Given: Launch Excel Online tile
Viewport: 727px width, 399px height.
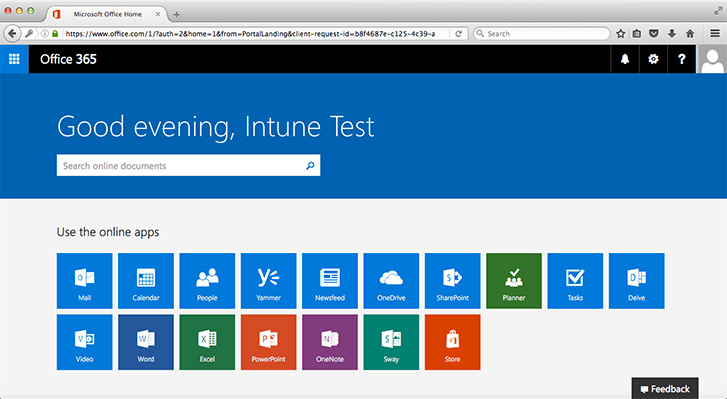Looking at the screenshot, I should pyautogui.click(x=207, y=342).
